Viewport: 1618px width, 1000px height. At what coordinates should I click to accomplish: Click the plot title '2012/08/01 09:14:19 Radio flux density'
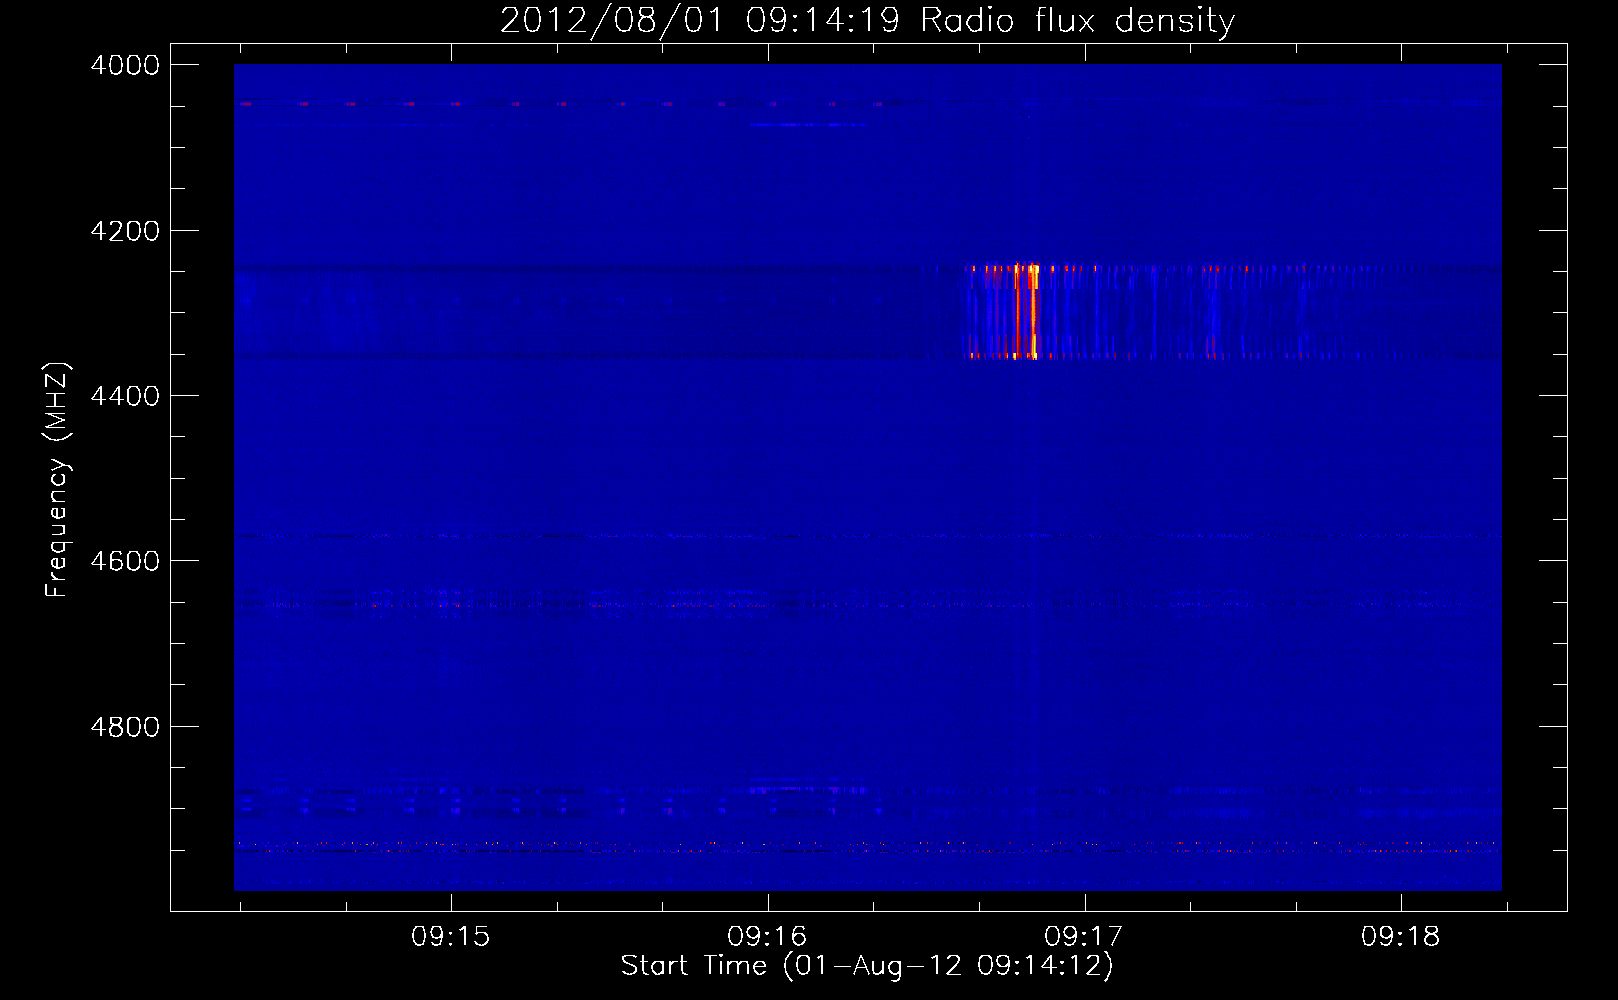point(867,21)
